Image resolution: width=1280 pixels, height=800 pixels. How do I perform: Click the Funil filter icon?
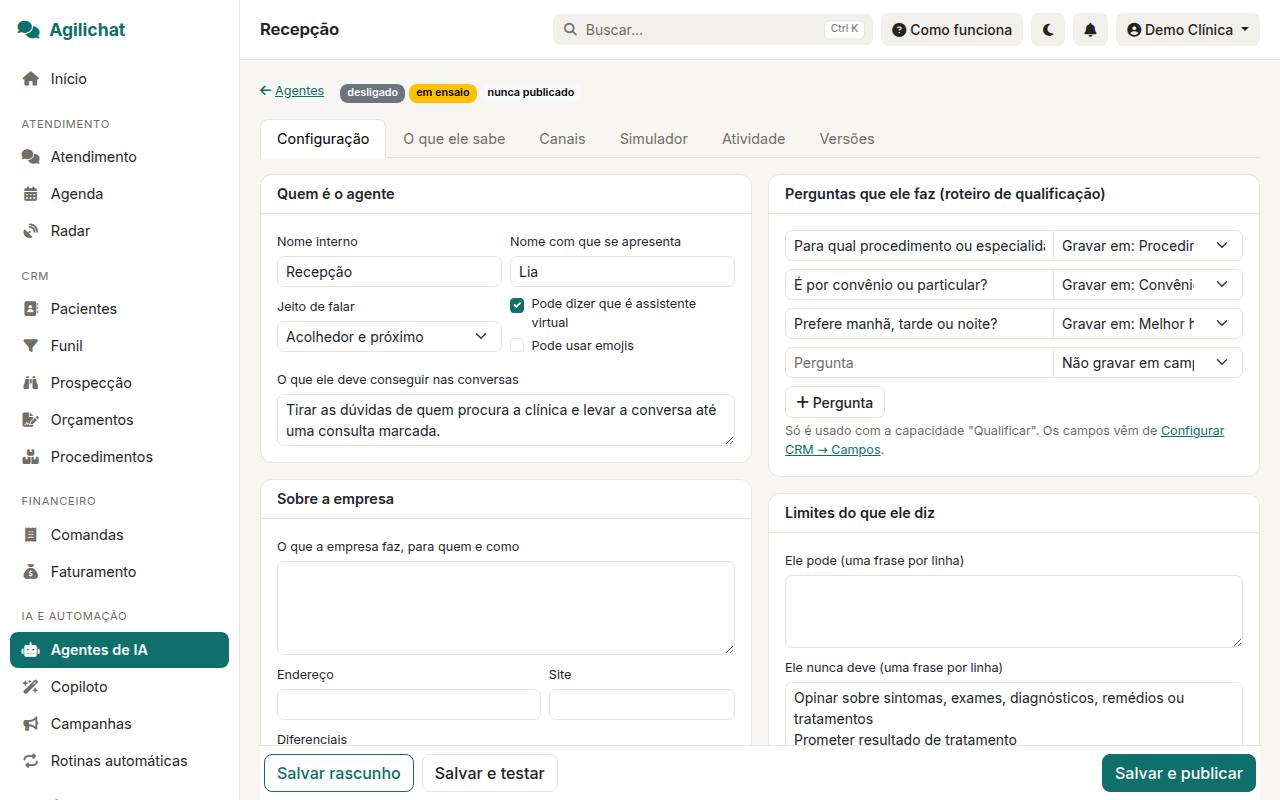31,346
